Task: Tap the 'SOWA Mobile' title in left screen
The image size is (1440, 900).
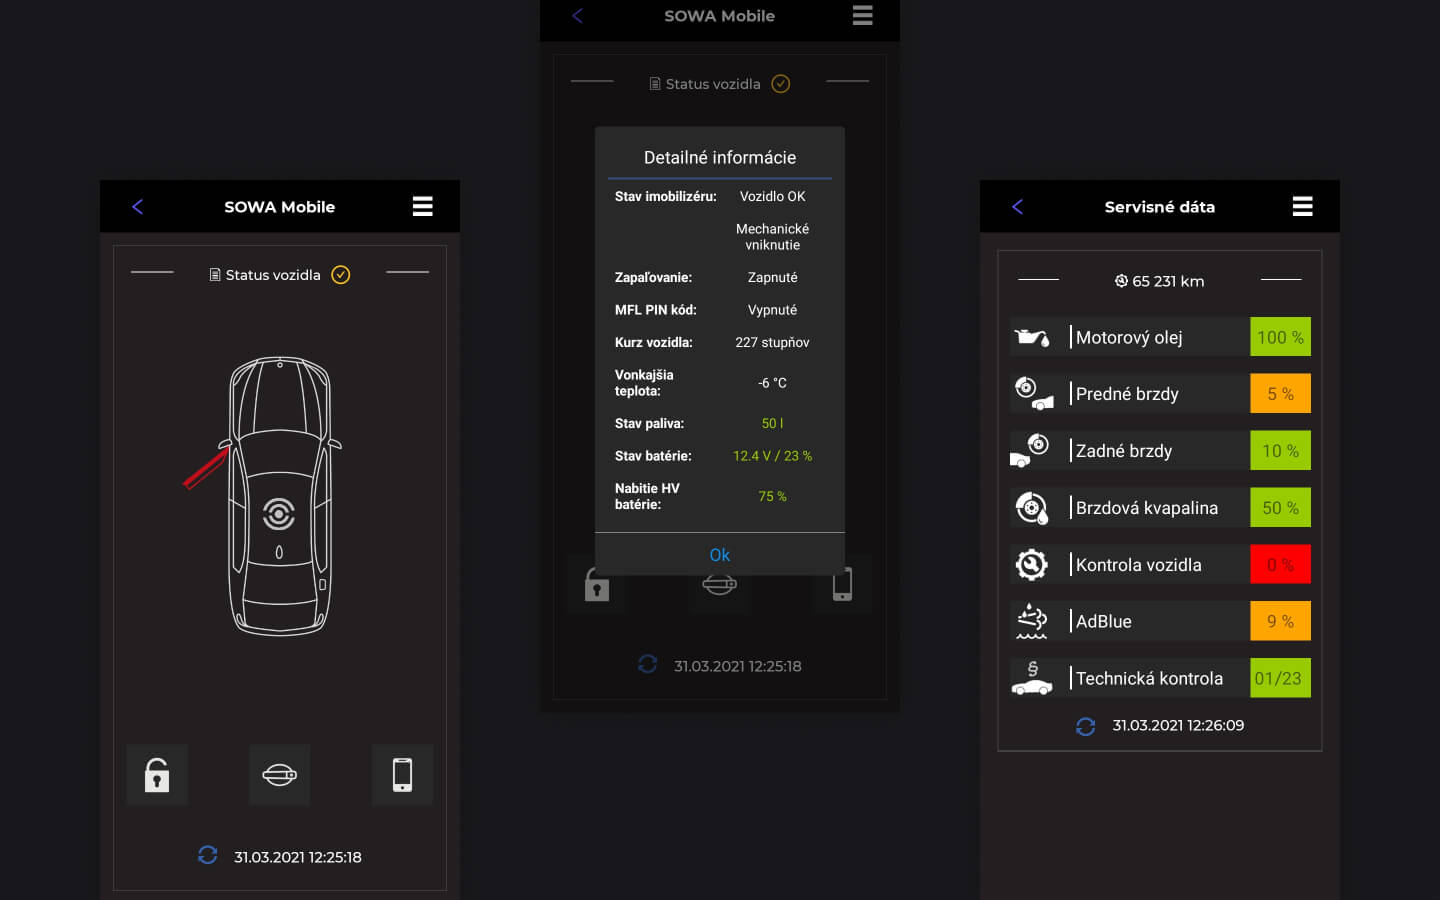Action: [280, 207]
